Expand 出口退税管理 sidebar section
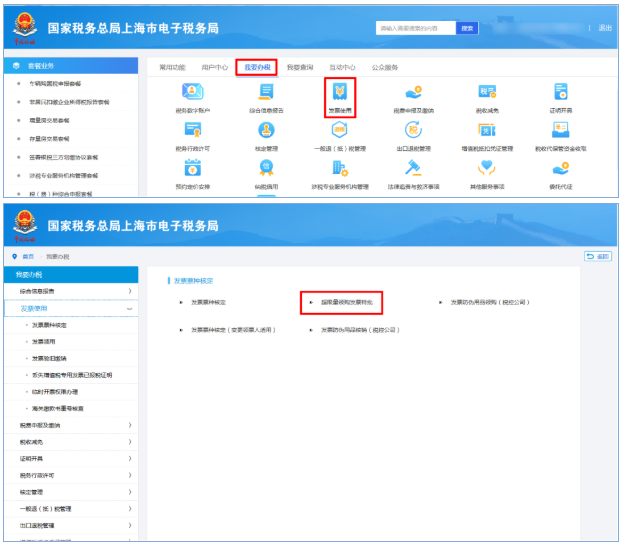623x546 pixels. point(71,525)
